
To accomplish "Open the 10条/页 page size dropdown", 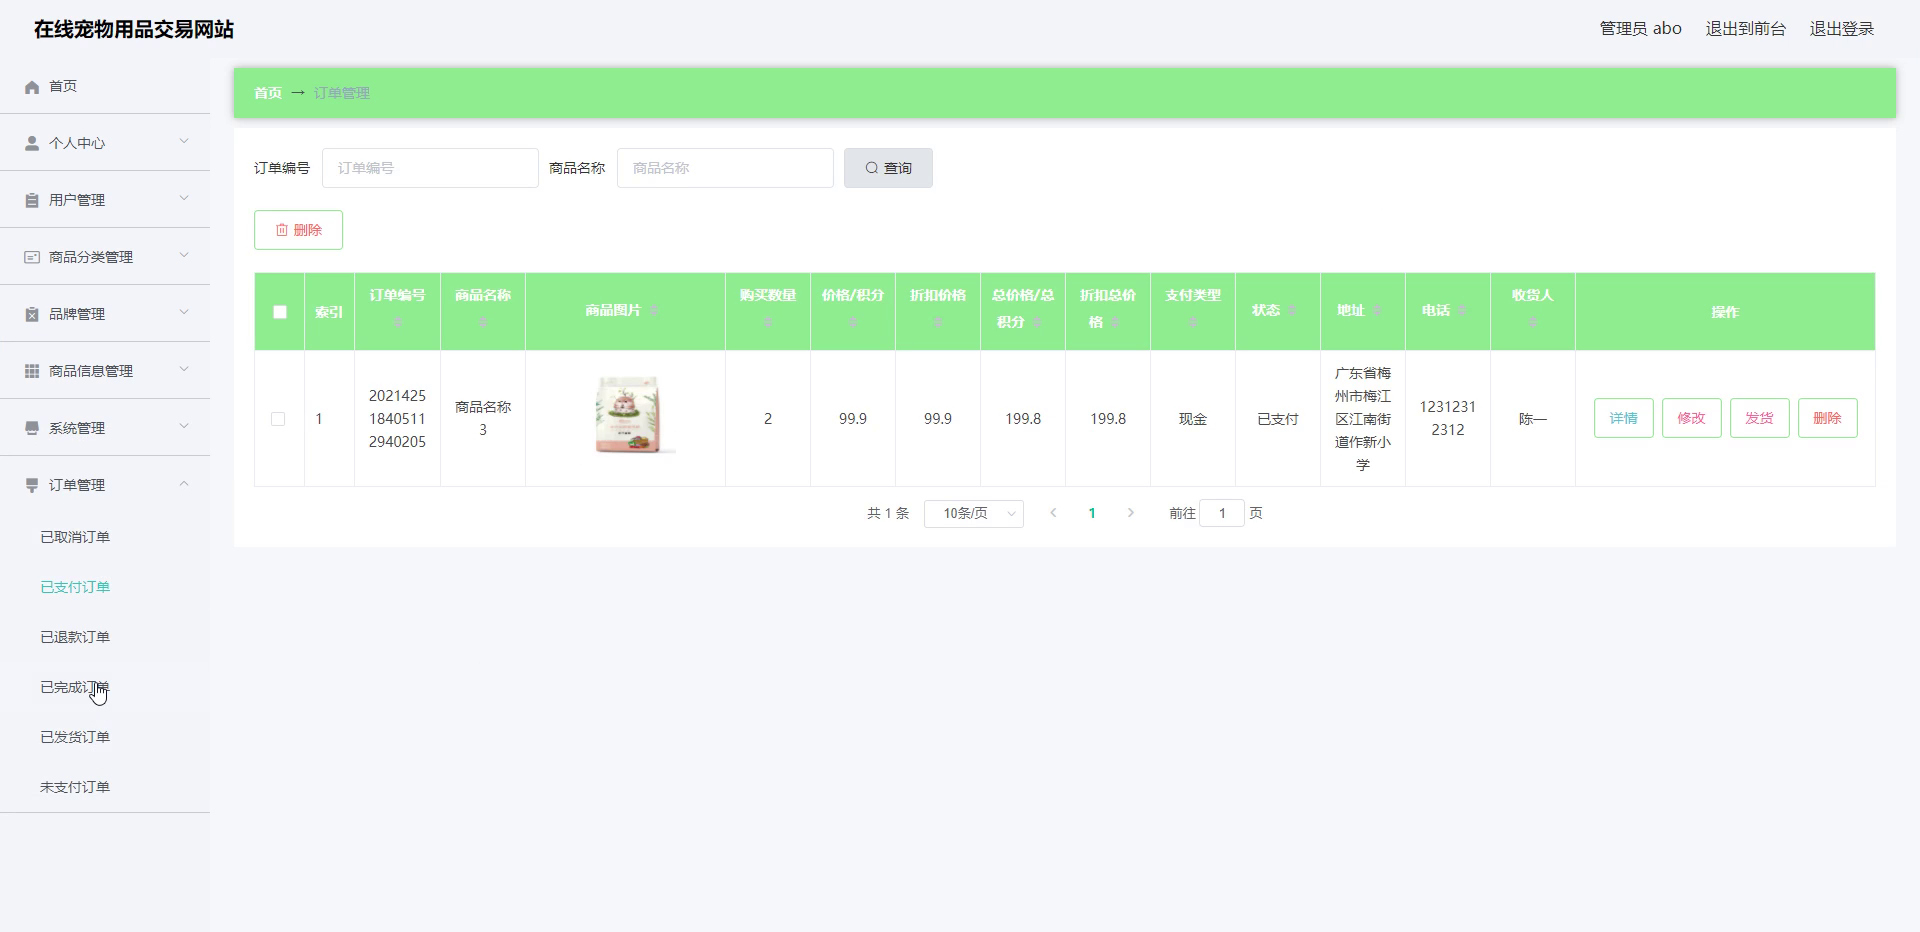I will 973,513.
